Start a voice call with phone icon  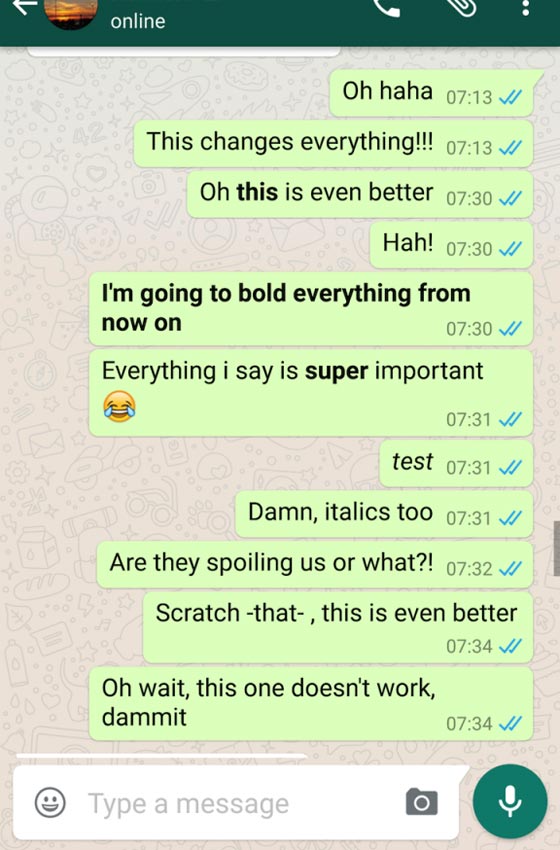(387, 7)
